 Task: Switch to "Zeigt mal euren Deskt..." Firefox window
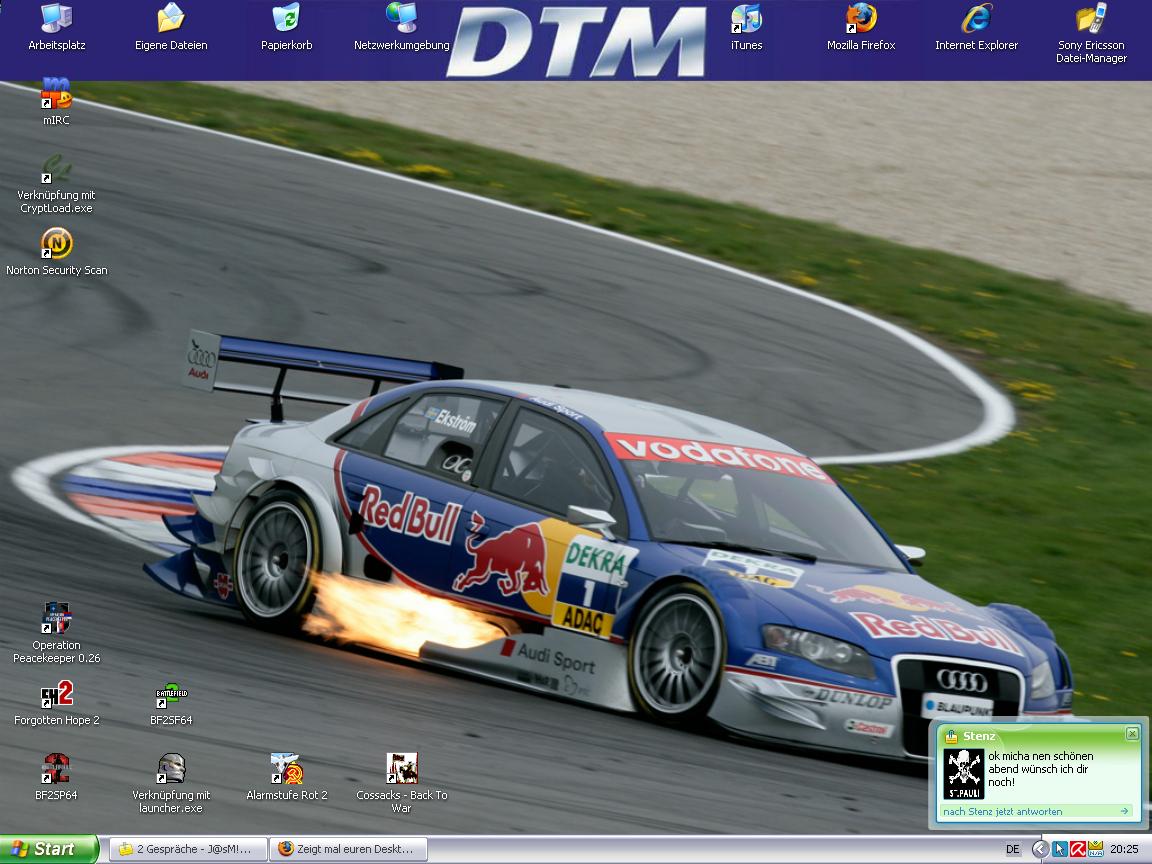tap(348, 849)
